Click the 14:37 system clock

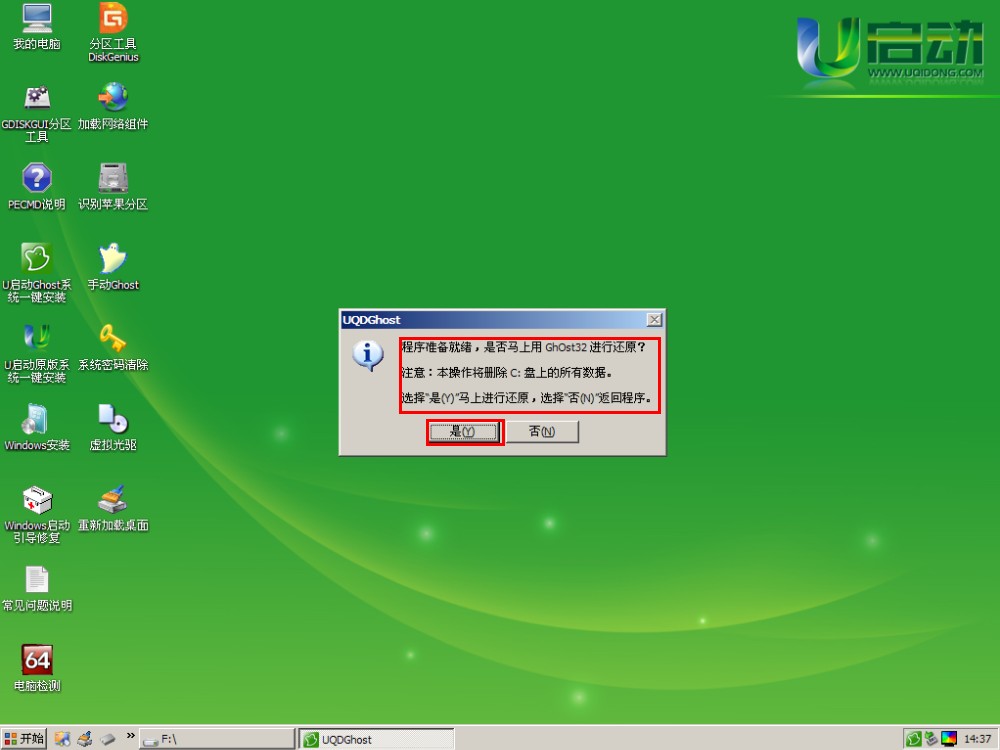coord(977,739)
